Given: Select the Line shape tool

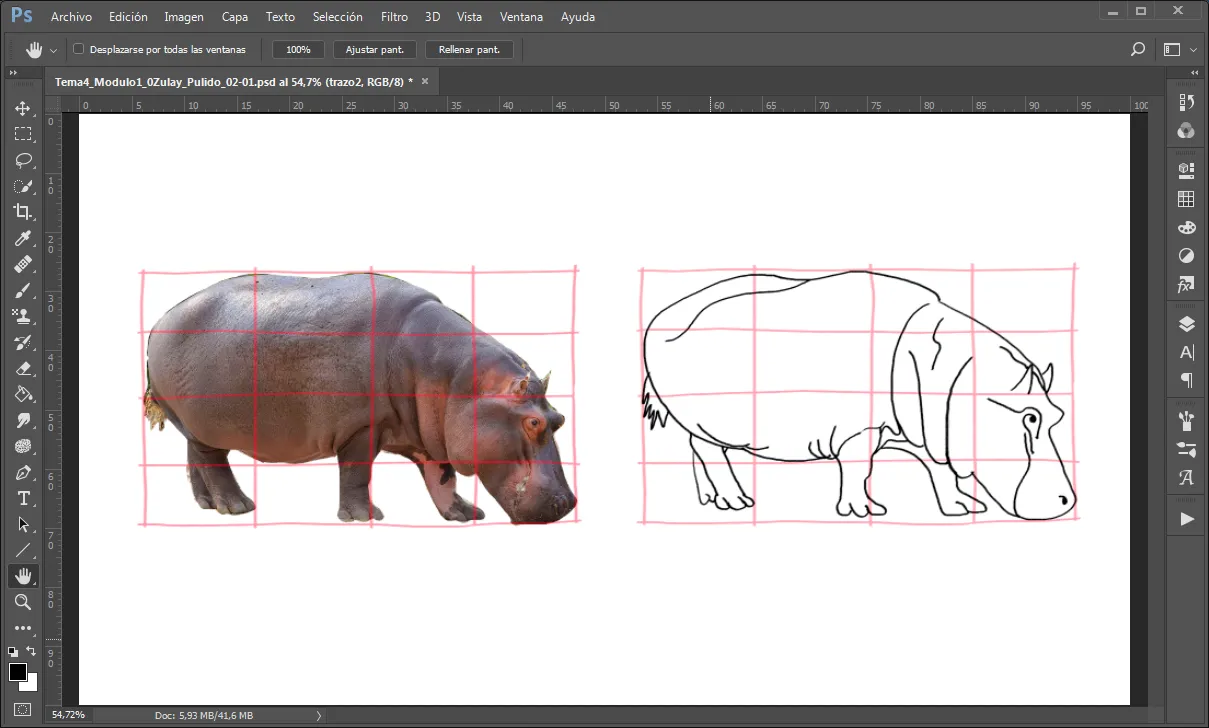Looking at the screenshot, I should (22, 550).
